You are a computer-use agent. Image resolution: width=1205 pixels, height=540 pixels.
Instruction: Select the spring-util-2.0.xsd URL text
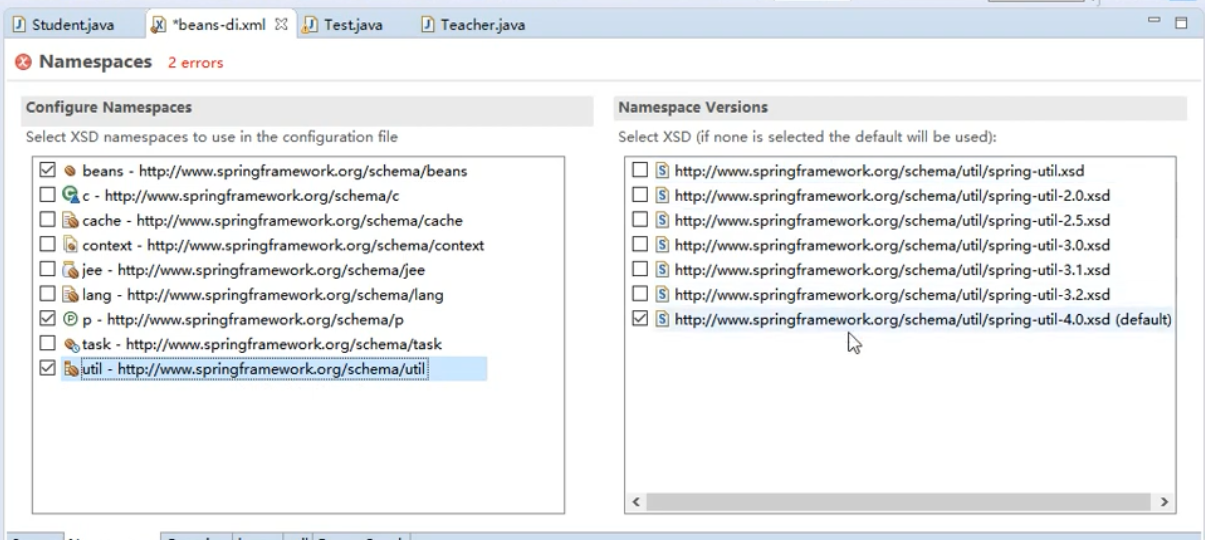(893, 196)
